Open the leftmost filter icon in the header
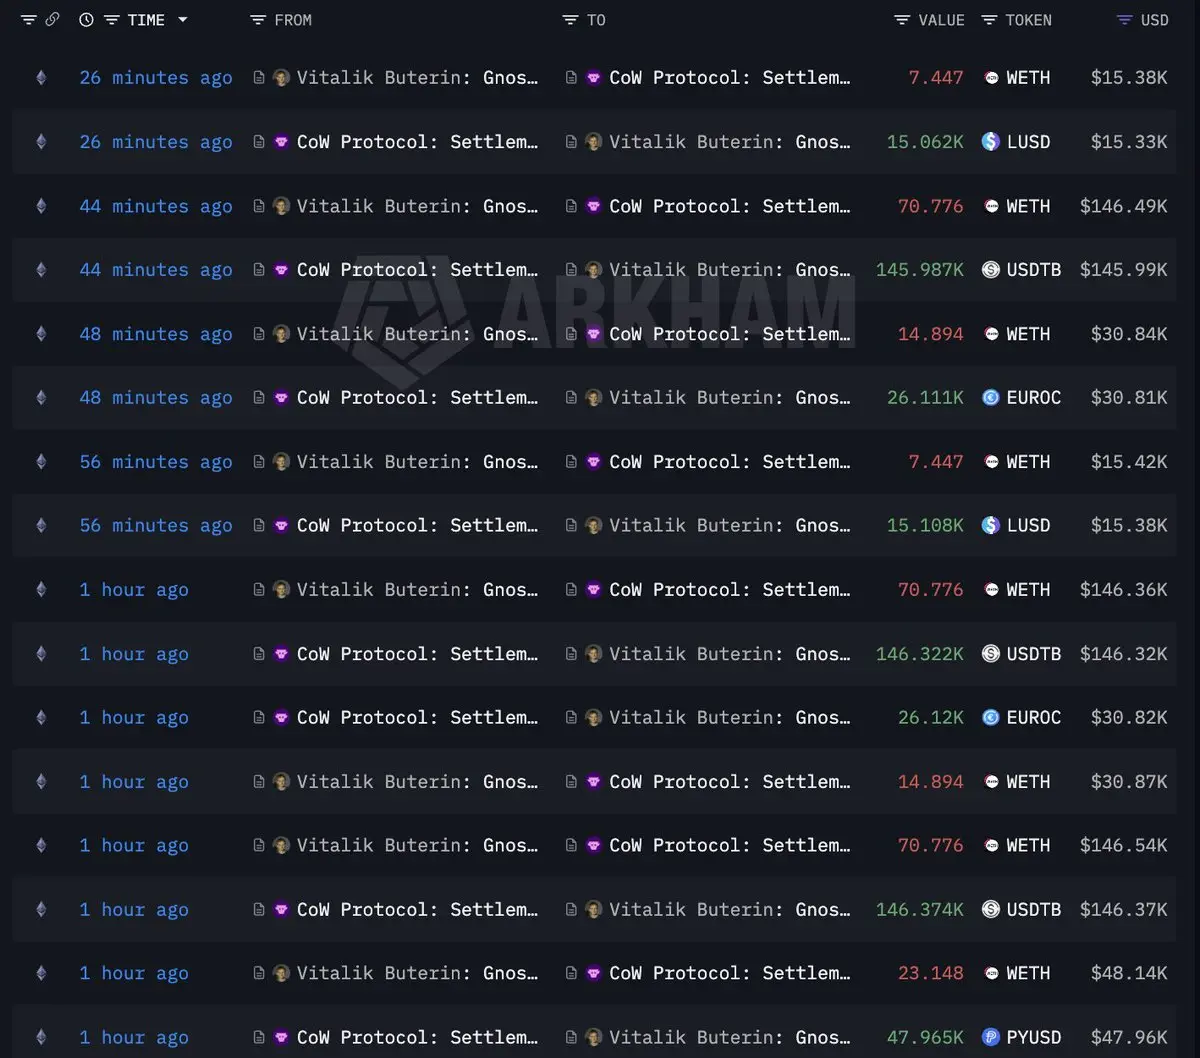The image size is (1200, 1058). coord(29,20)
